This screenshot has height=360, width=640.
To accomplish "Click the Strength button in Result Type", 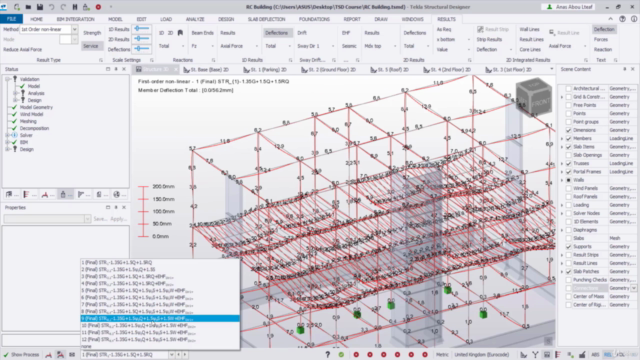I will click(x=92, y=33).
